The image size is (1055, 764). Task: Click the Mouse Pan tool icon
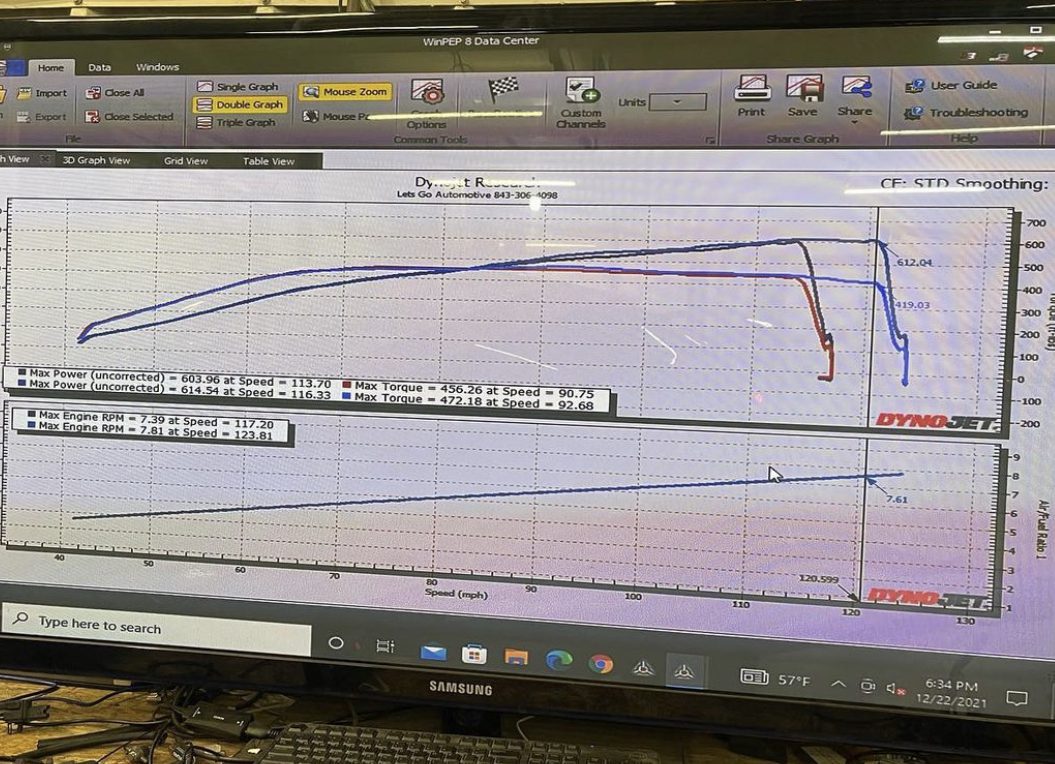[x=310, y=116]
